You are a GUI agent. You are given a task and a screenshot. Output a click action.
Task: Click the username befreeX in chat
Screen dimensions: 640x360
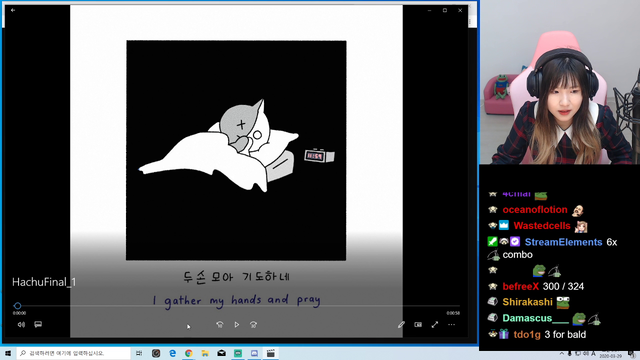click(520, 287)
